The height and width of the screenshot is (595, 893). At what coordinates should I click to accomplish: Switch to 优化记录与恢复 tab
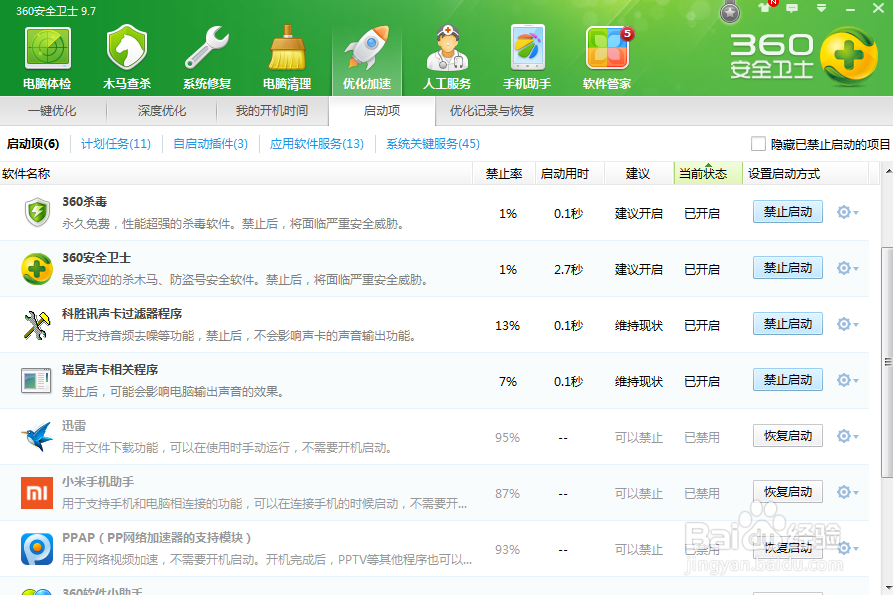tap(491, 111)
